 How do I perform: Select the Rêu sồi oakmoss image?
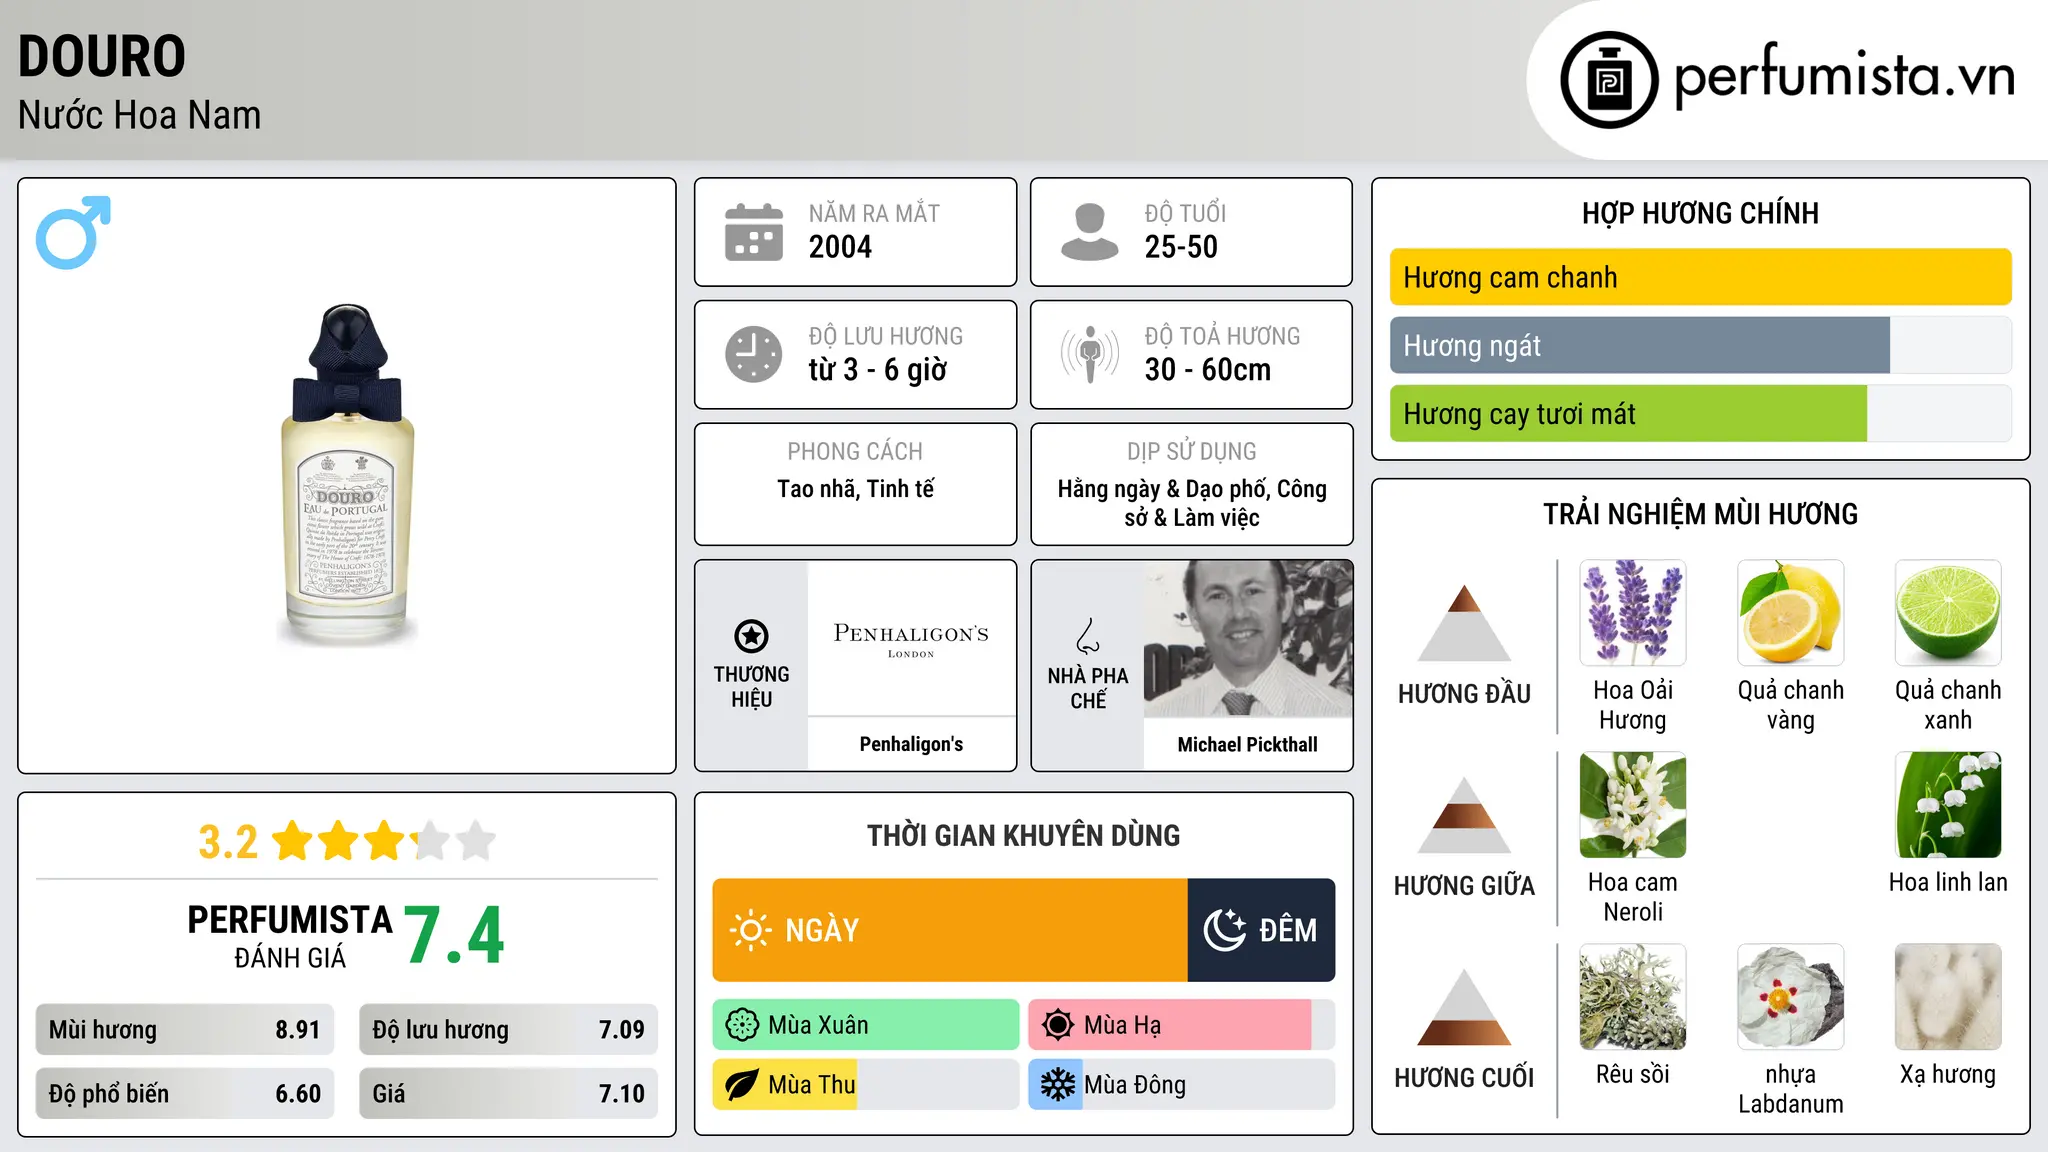(1632, 997)
